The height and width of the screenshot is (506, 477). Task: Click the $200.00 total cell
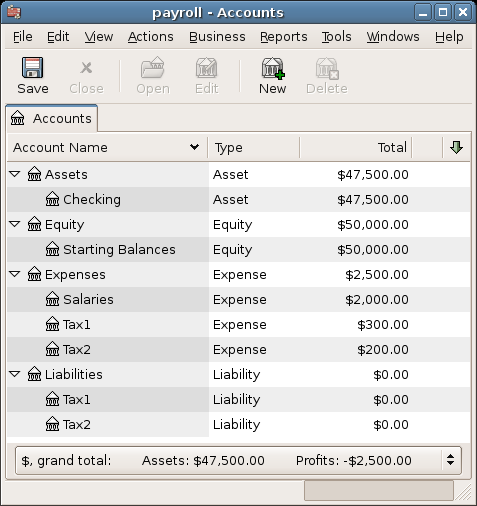383,349
